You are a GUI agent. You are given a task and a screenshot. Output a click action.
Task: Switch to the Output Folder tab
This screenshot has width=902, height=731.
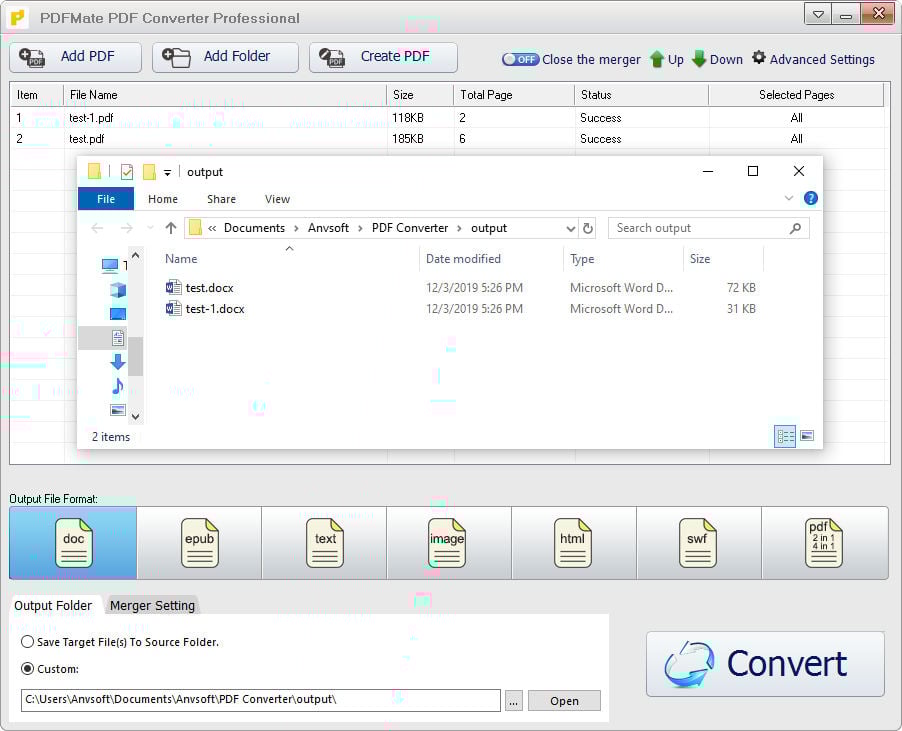tap(53, 605)
